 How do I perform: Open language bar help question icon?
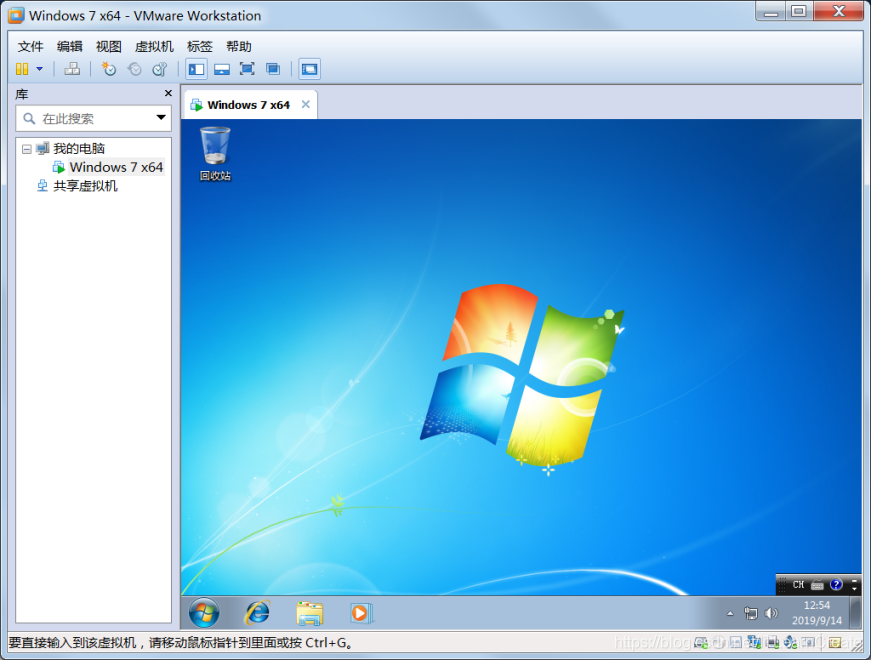[836, 585]
